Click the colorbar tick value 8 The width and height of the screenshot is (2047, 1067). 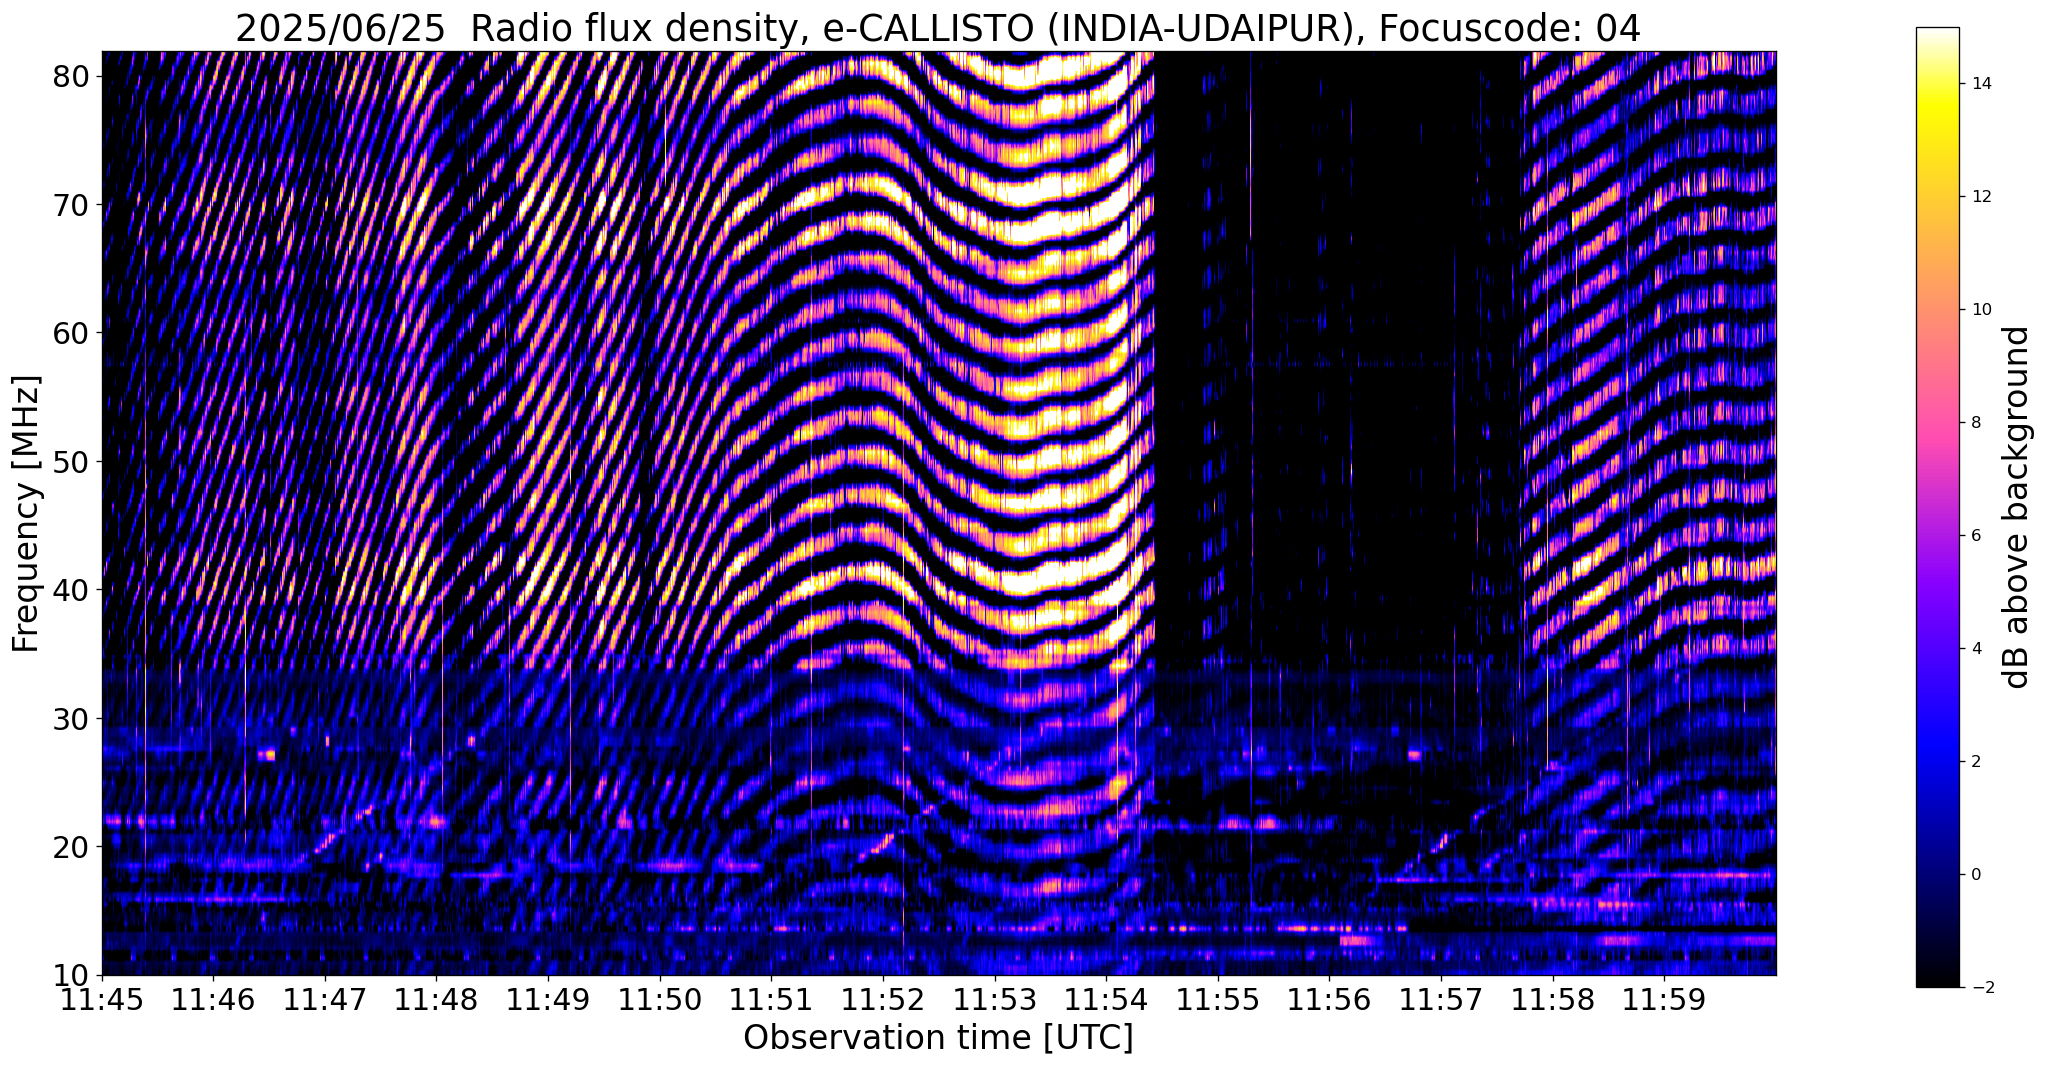pyautogui.click(x=1975, y=423)
